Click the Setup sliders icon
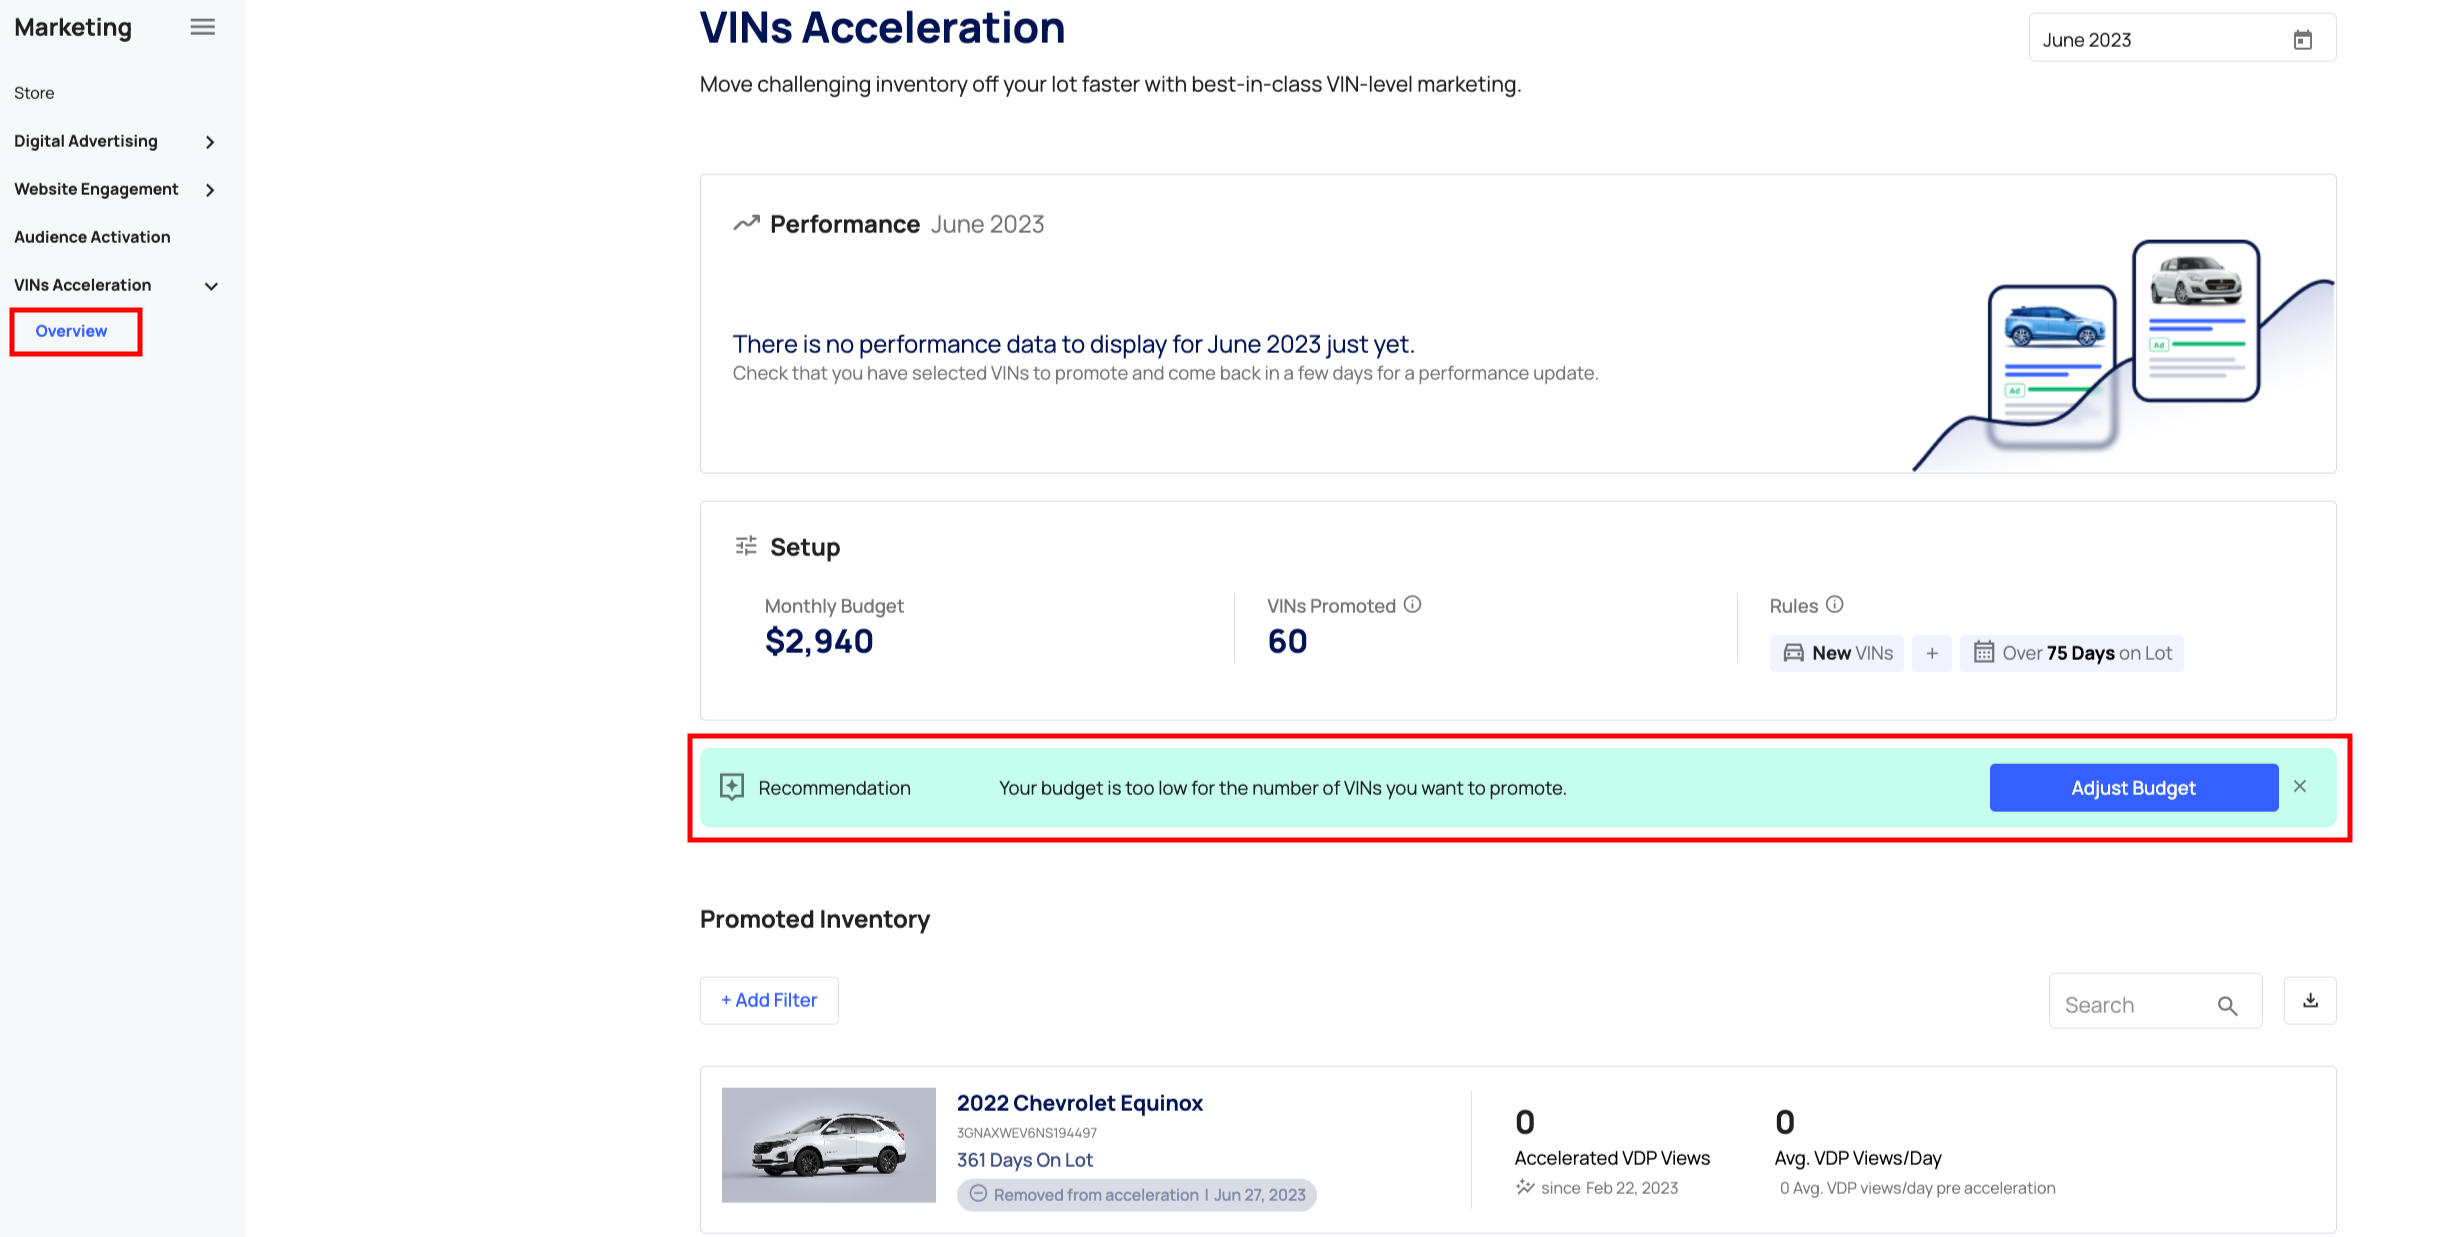2441x1237 pixels. (746, 546)
